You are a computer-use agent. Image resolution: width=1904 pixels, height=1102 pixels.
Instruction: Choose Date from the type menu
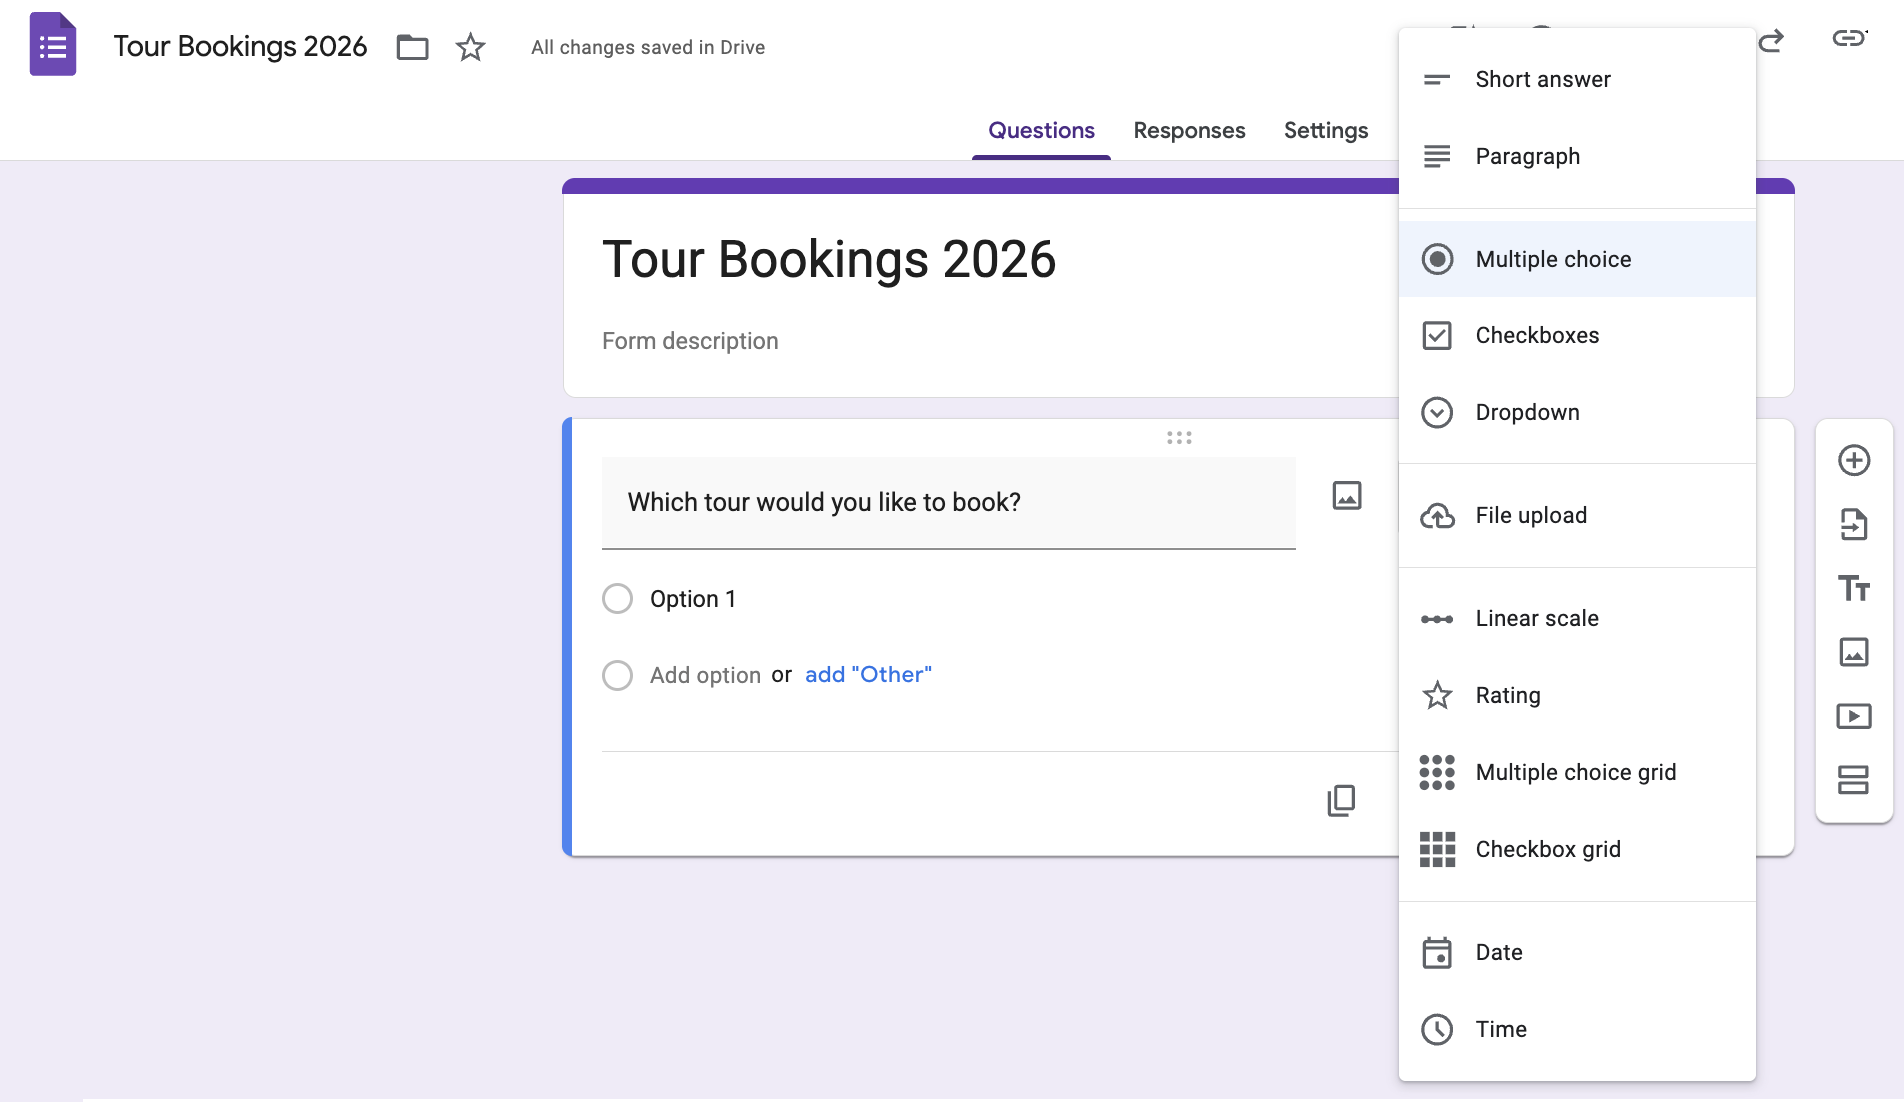[x=1498, y=952]
